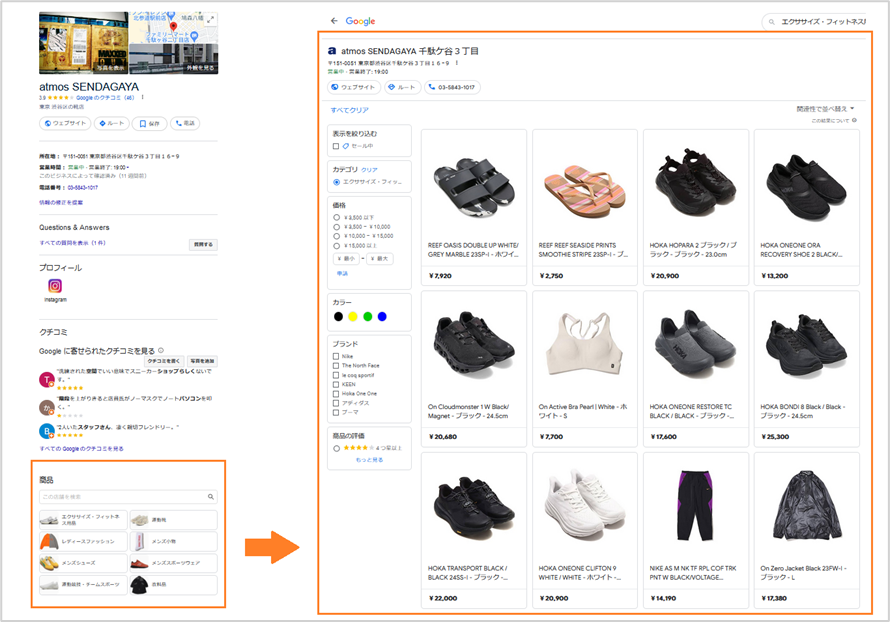Check the Nike brand checkbox
Image resolution: width=890 pixels, height=622 pixels.
click(336, 356)
